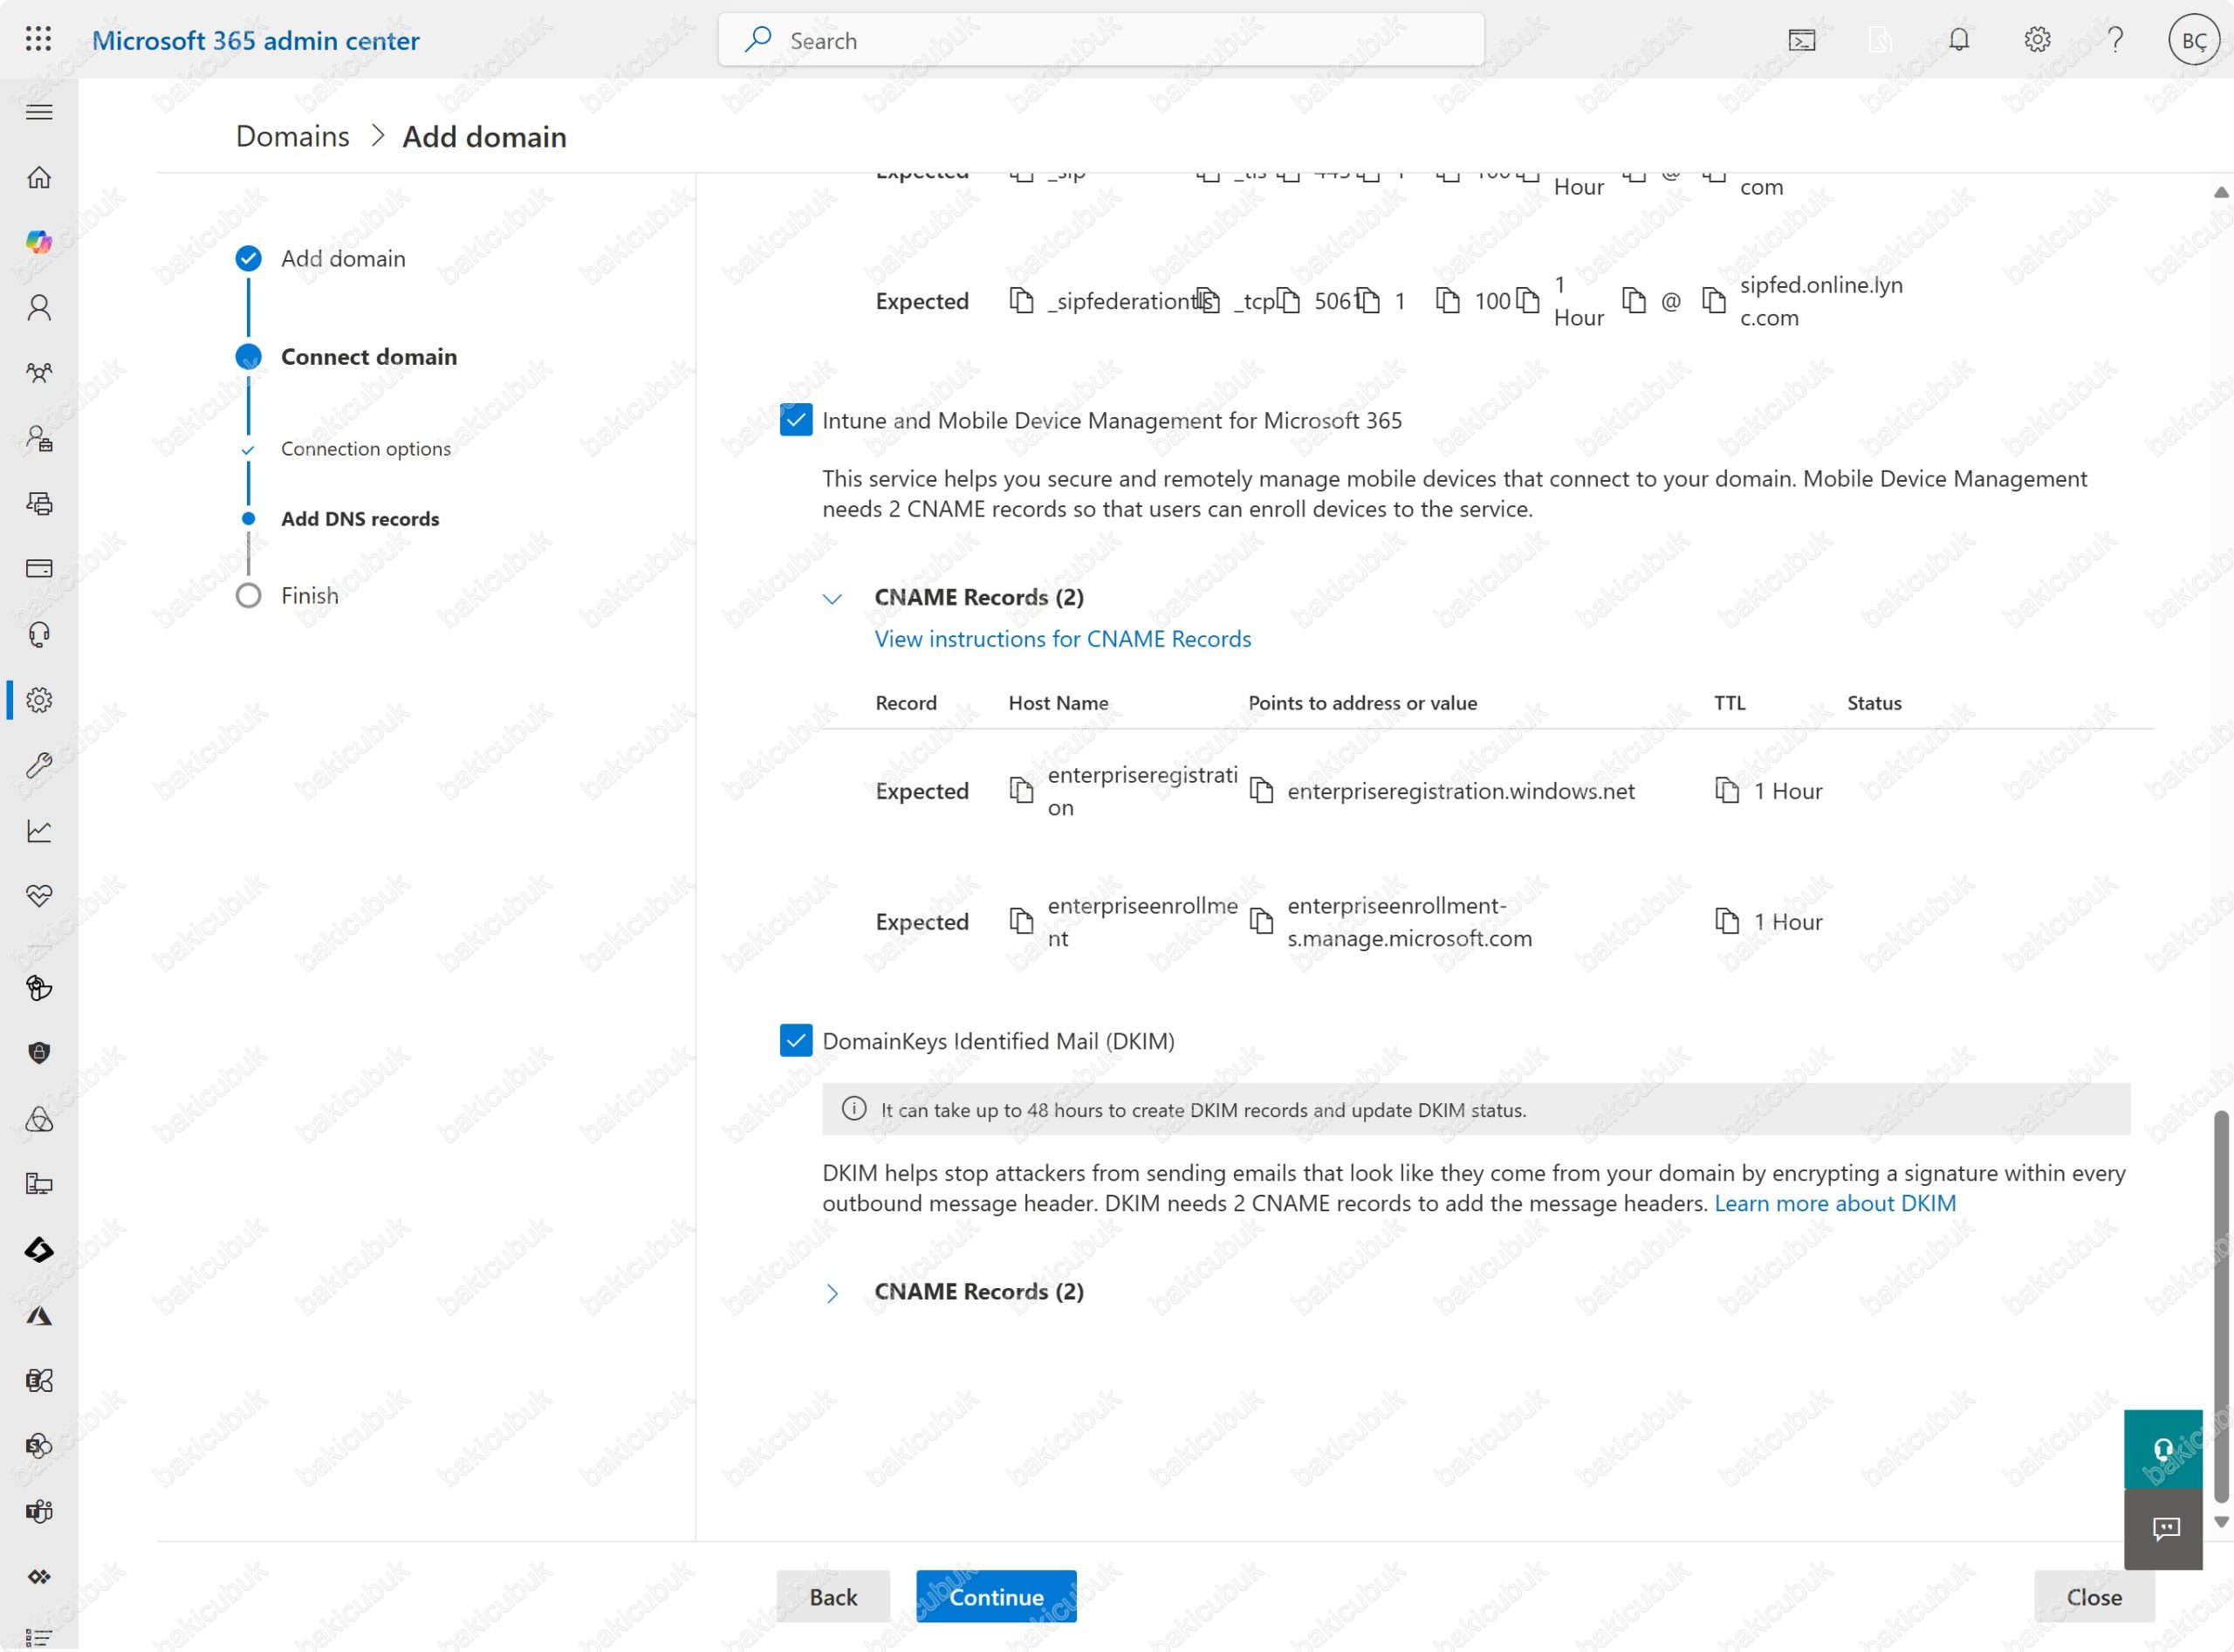Click Domains in the breadcrumb
2234x1652 pixels.
pos(292,137)
